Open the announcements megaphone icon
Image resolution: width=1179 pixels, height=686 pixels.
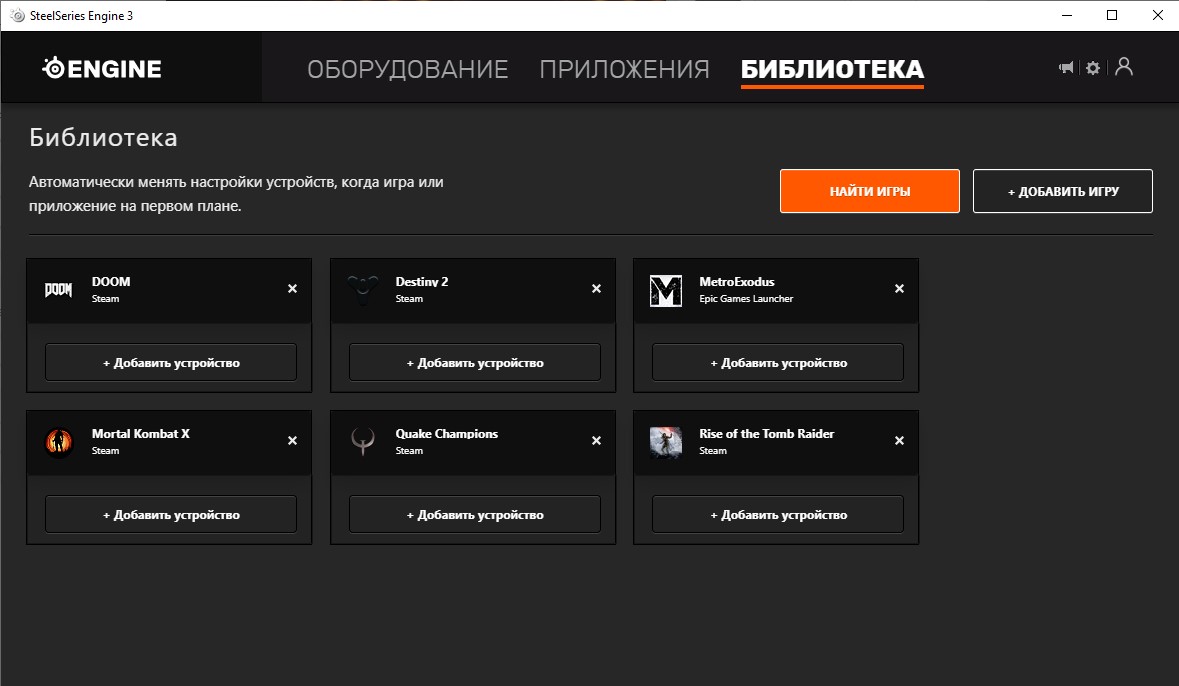point(1066,68)
